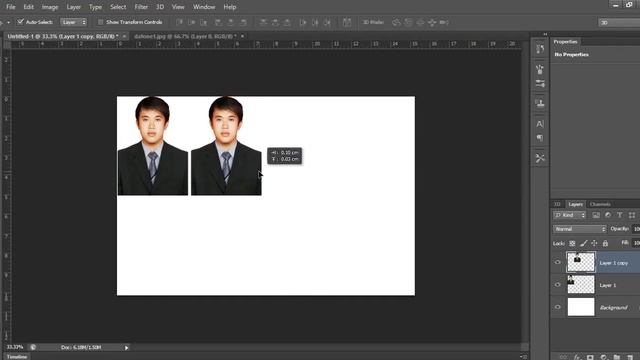
Task: Filter layers by pixel layers icon
Action: coord(596,215)
